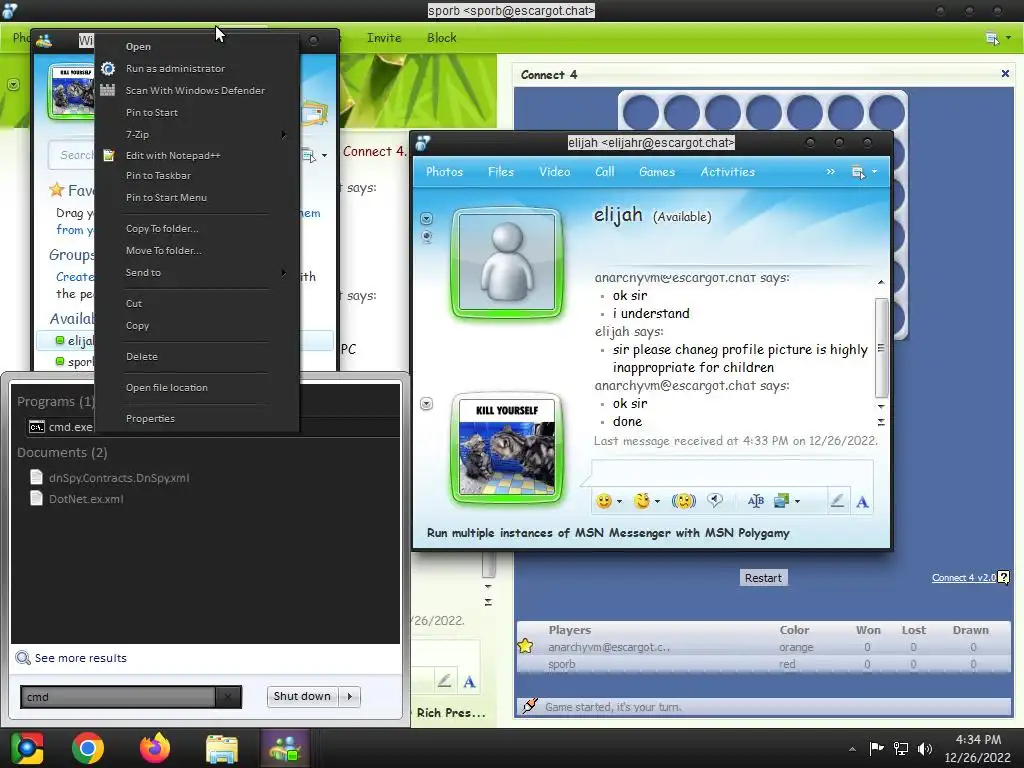Select Pin to Start Menu entry
The height and width of the screenshot is (768, 1024).
point(166,198)
